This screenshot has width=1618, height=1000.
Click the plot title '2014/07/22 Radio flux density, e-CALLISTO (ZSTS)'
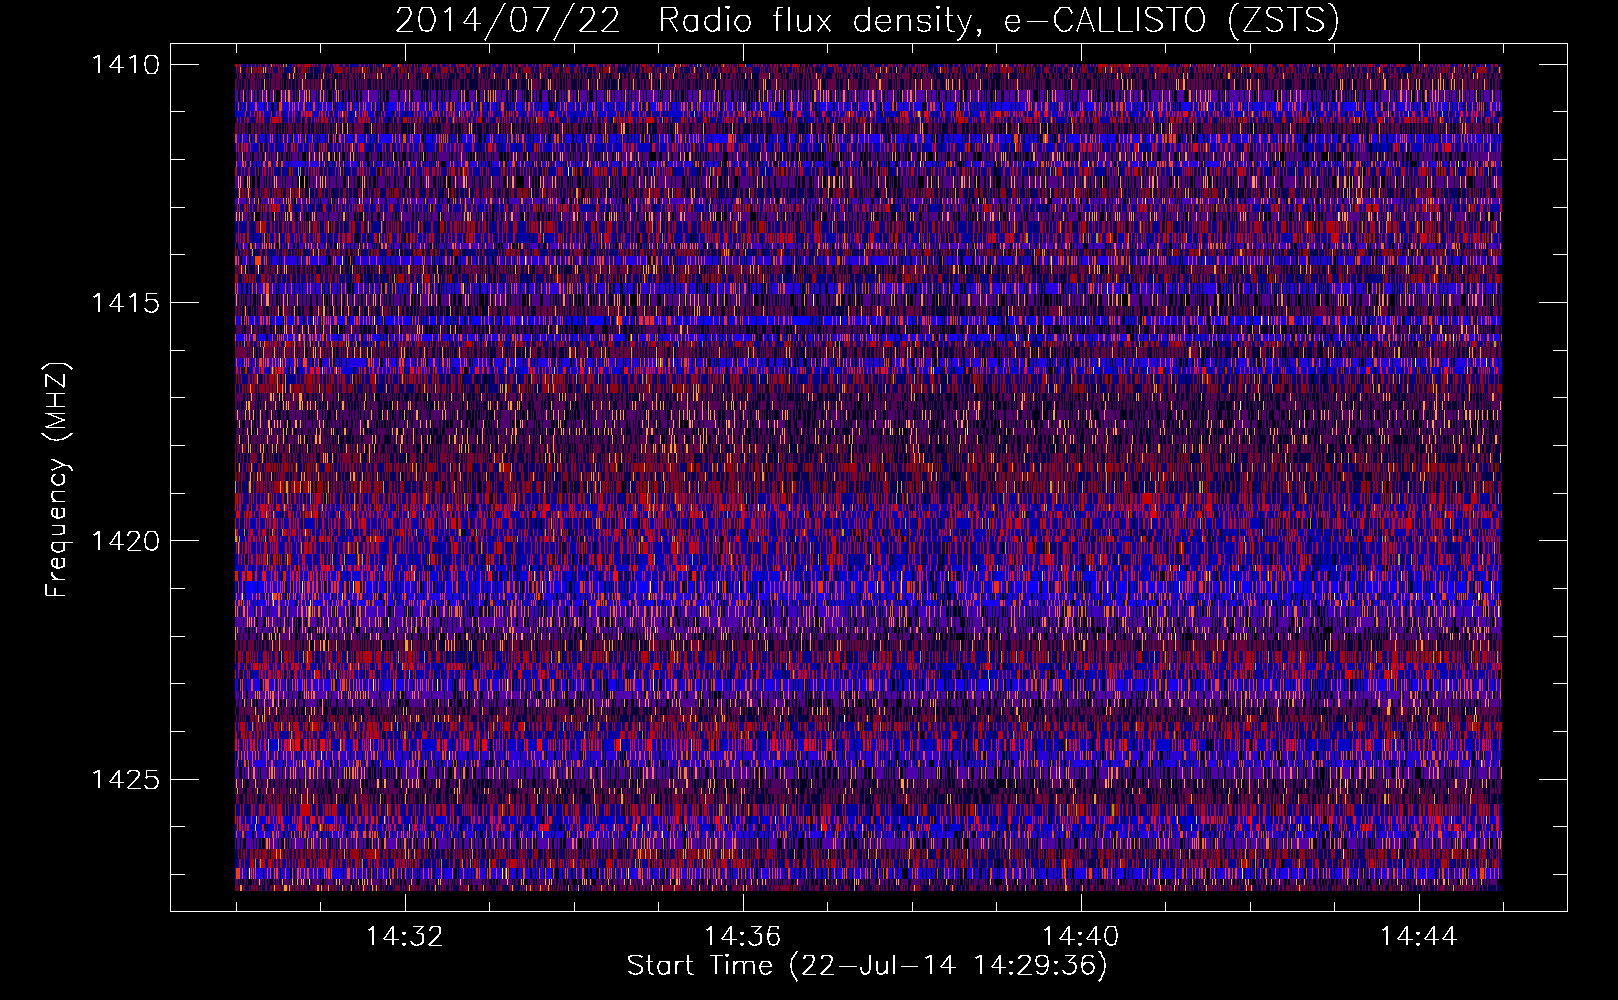tap(867, 21)
